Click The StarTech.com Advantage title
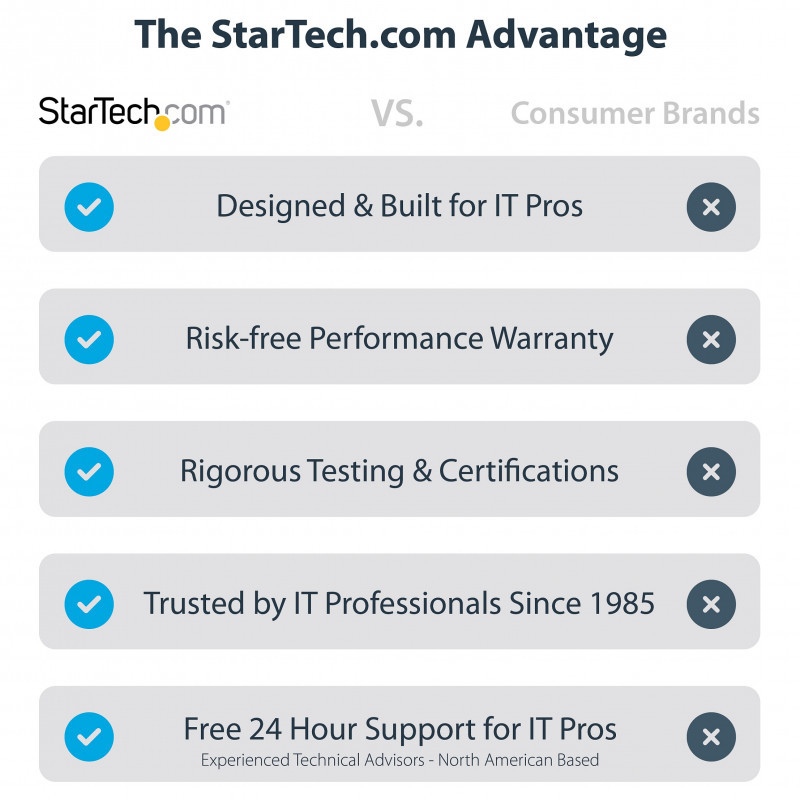Image resolution: width=800 pixels, height=800 pixels. coord(400,35)
